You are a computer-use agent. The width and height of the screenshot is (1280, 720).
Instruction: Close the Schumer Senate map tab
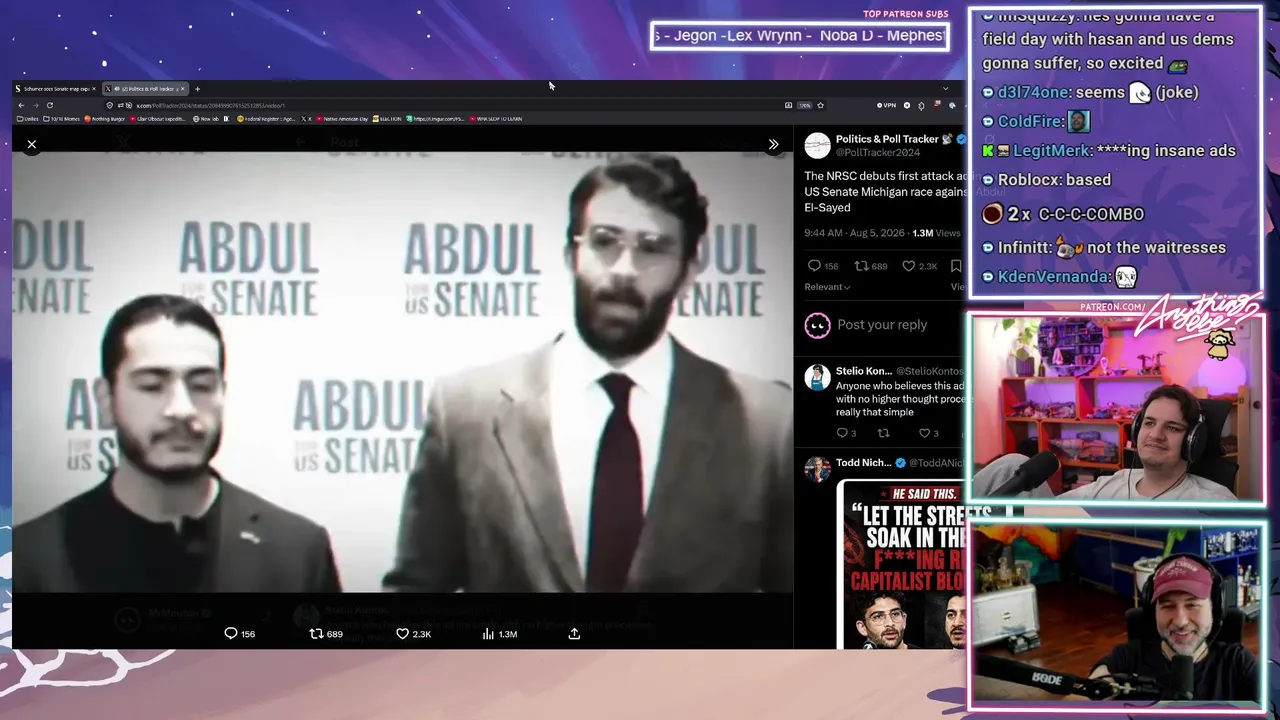[x=92, y=89]
